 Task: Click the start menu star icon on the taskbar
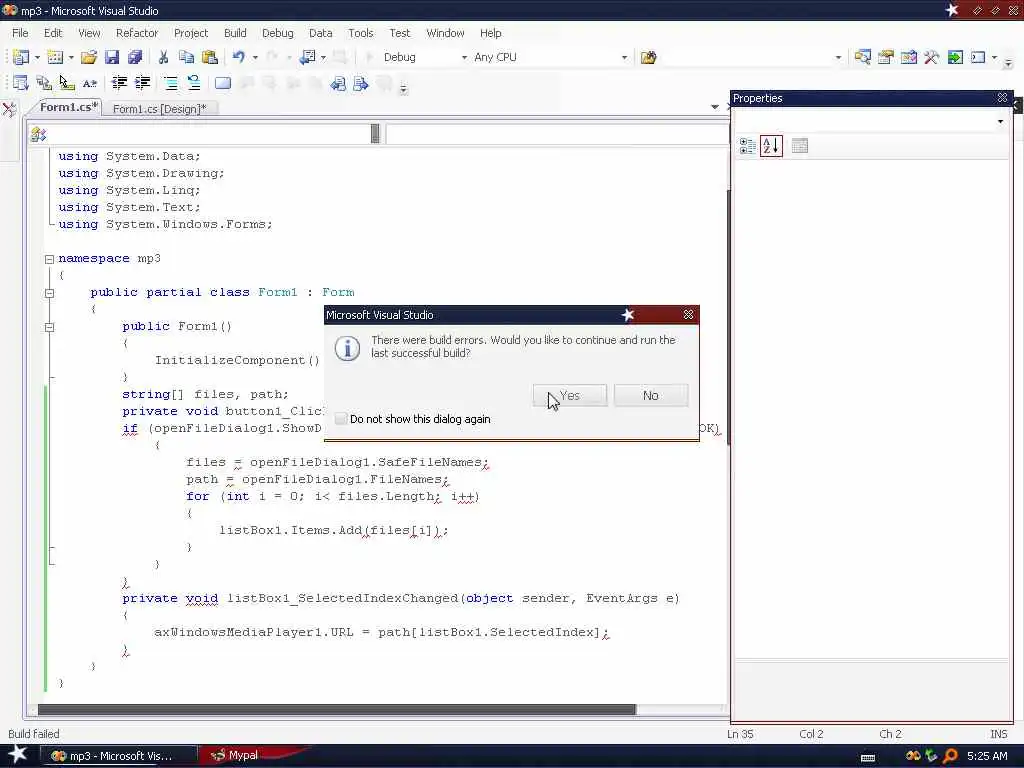[x=18, y=754]
